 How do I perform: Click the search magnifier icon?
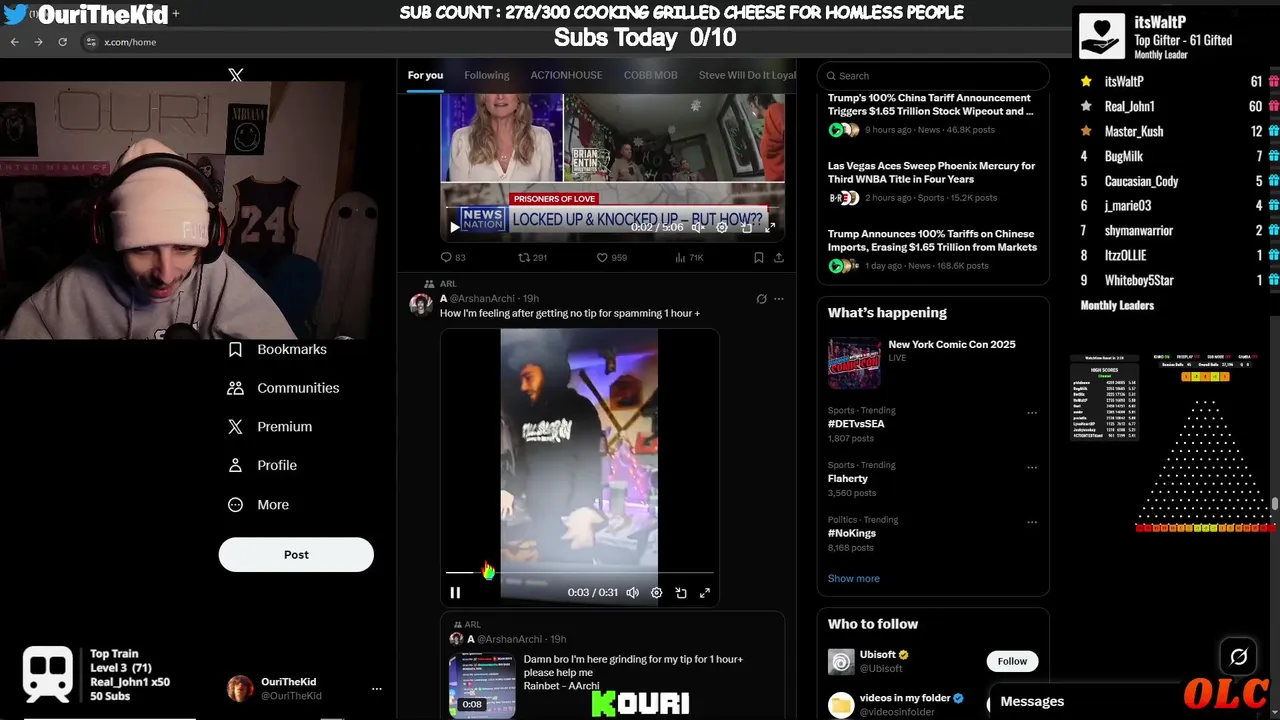pos(830,76)
